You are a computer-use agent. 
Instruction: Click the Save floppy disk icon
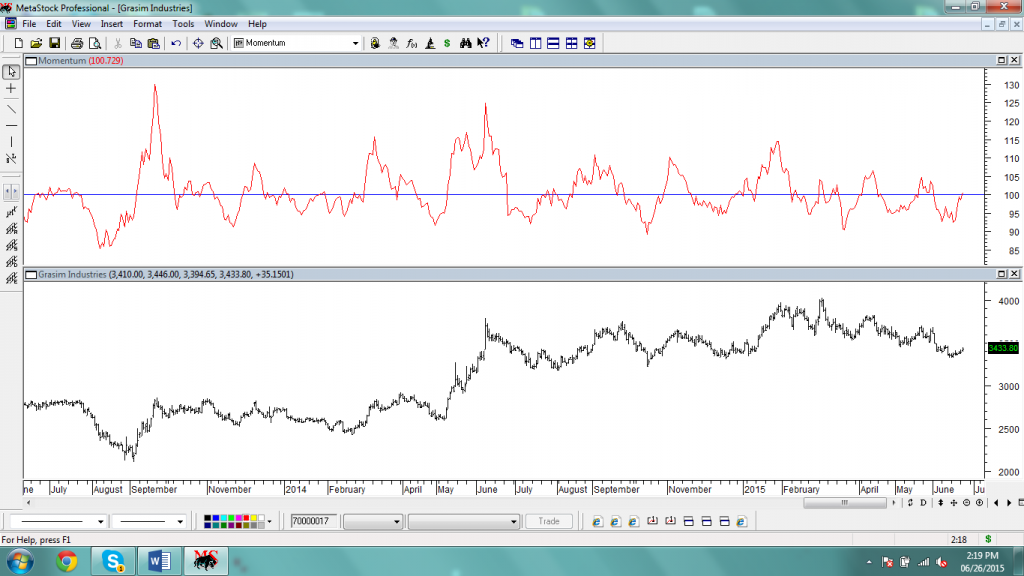(54, 43)
